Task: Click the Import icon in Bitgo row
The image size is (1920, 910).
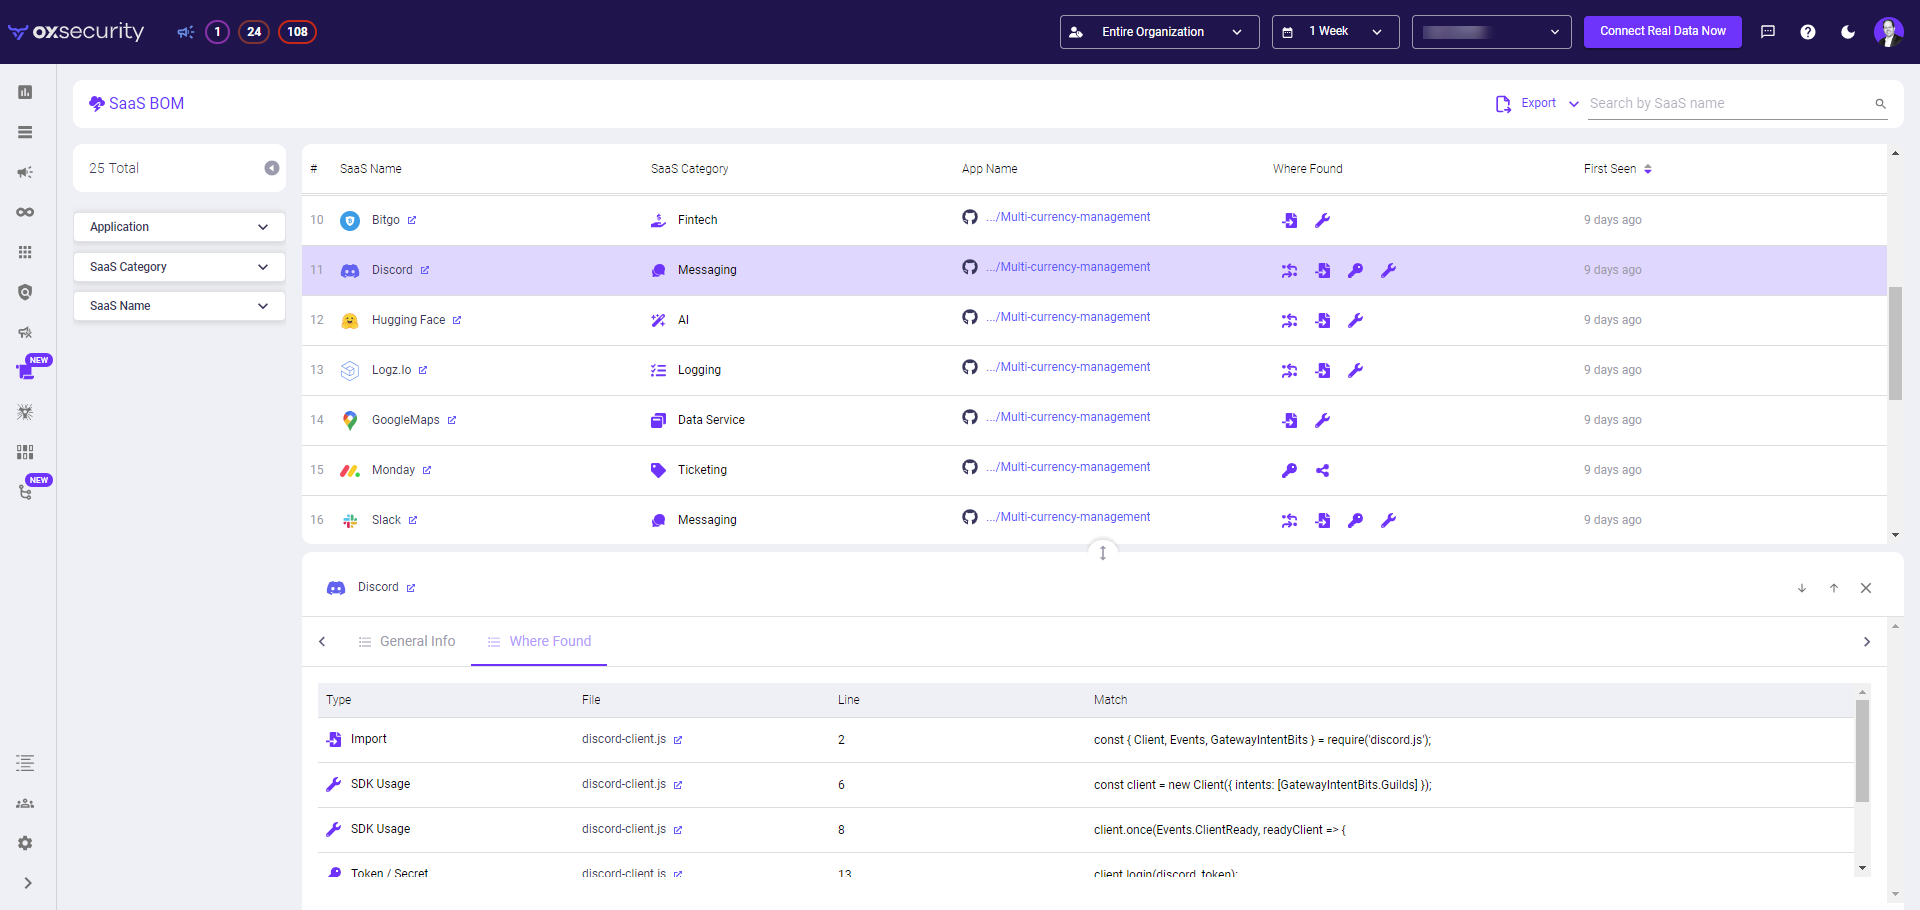Action: coord(1290,220)
